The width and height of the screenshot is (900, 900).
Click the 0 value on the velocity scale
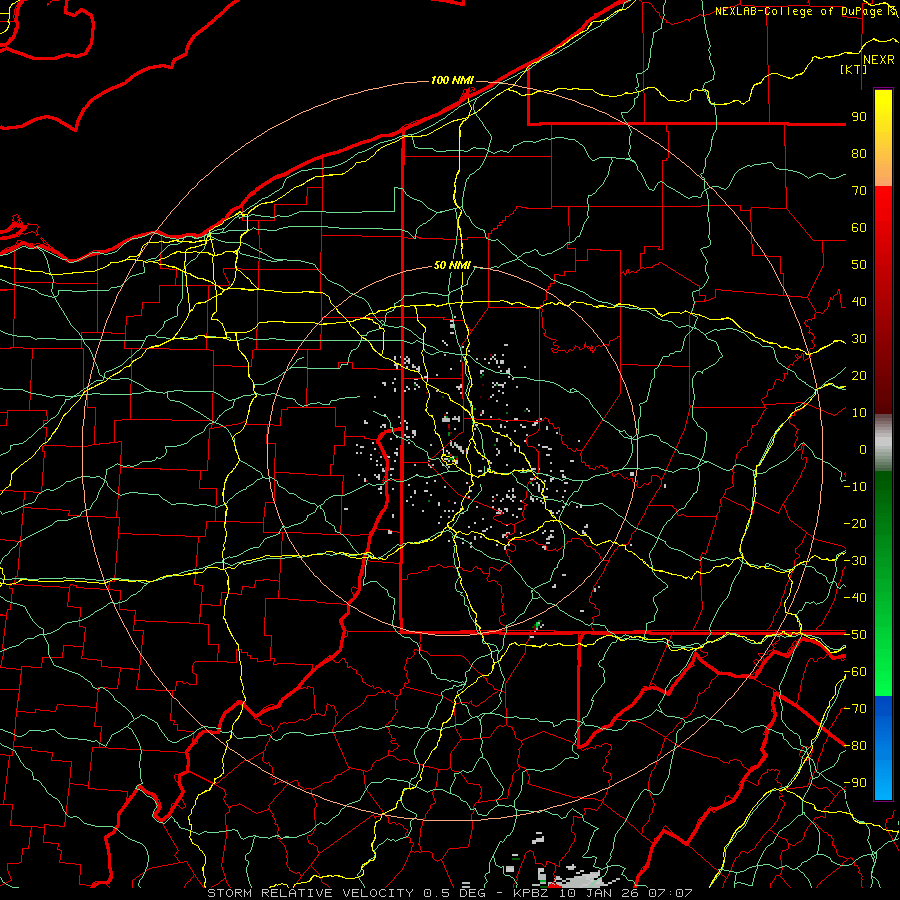tap(863, 449)
